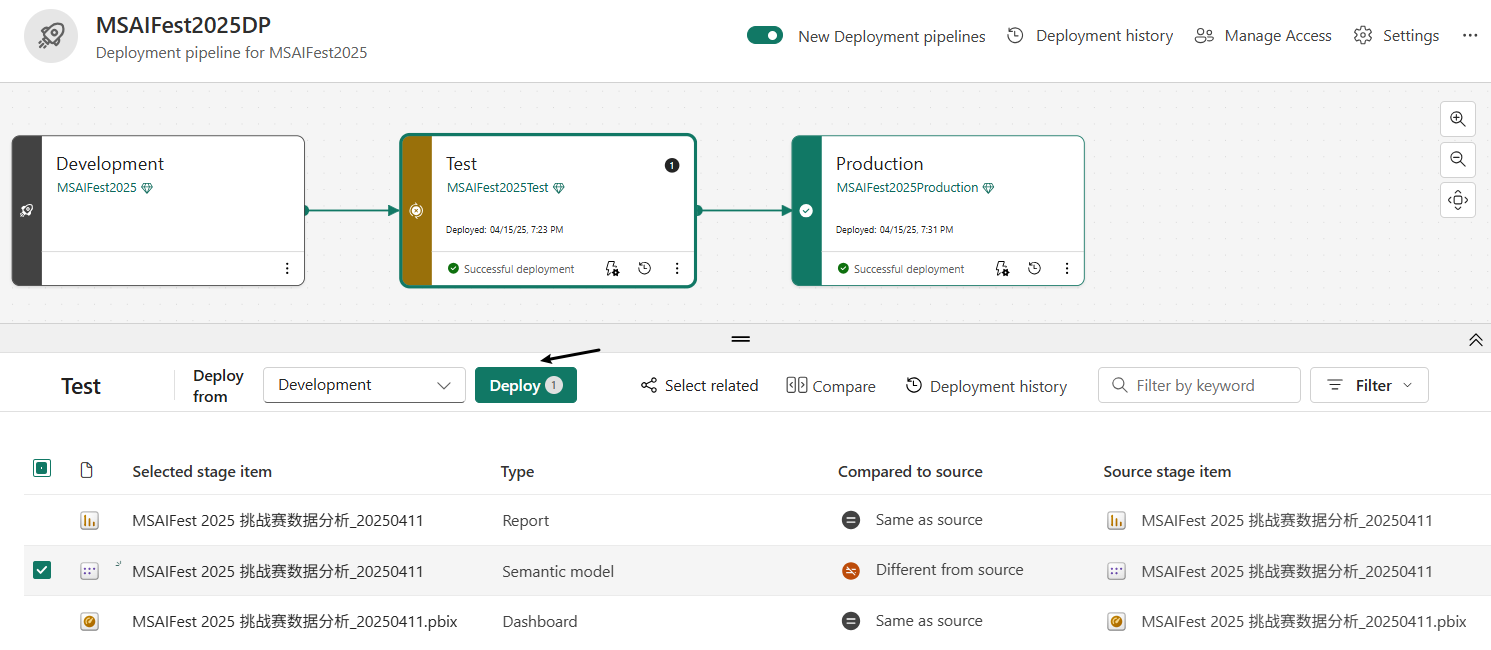Viewport: 1491px width, 650px height.
Task: Select the Semantic model row item name
Action: click(278, 571)
